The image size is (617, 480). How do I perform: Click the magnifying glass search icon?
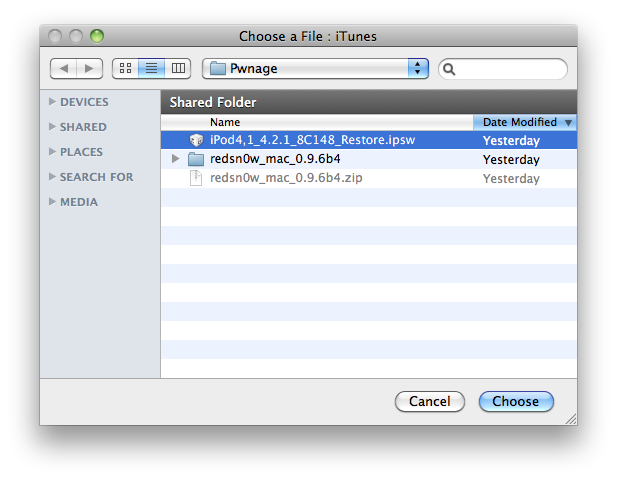449,69
